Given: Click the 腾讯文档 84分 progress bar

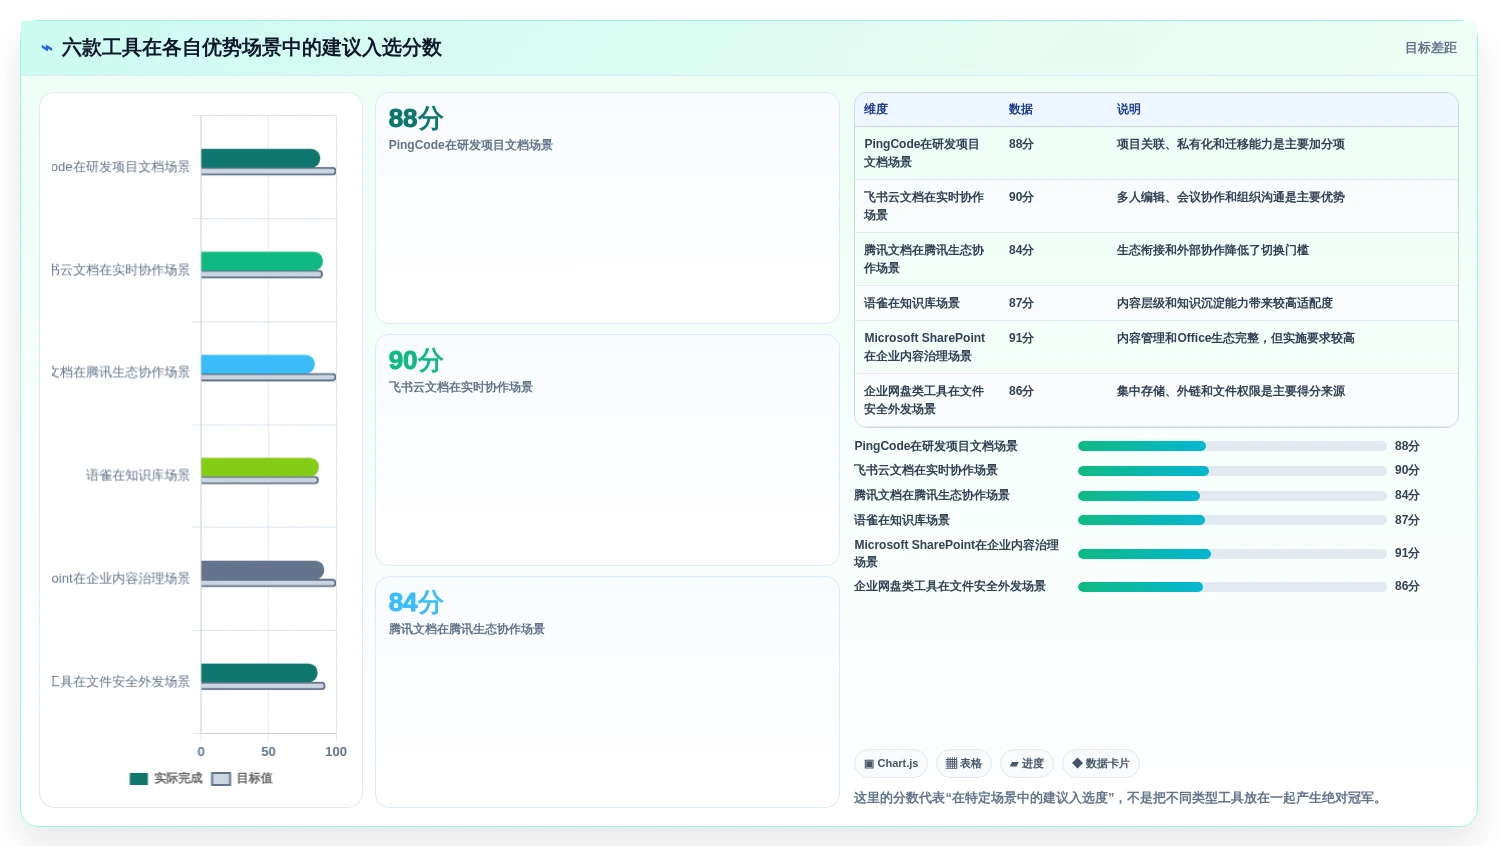Looking at the screenshot, I should [1232, 495].
